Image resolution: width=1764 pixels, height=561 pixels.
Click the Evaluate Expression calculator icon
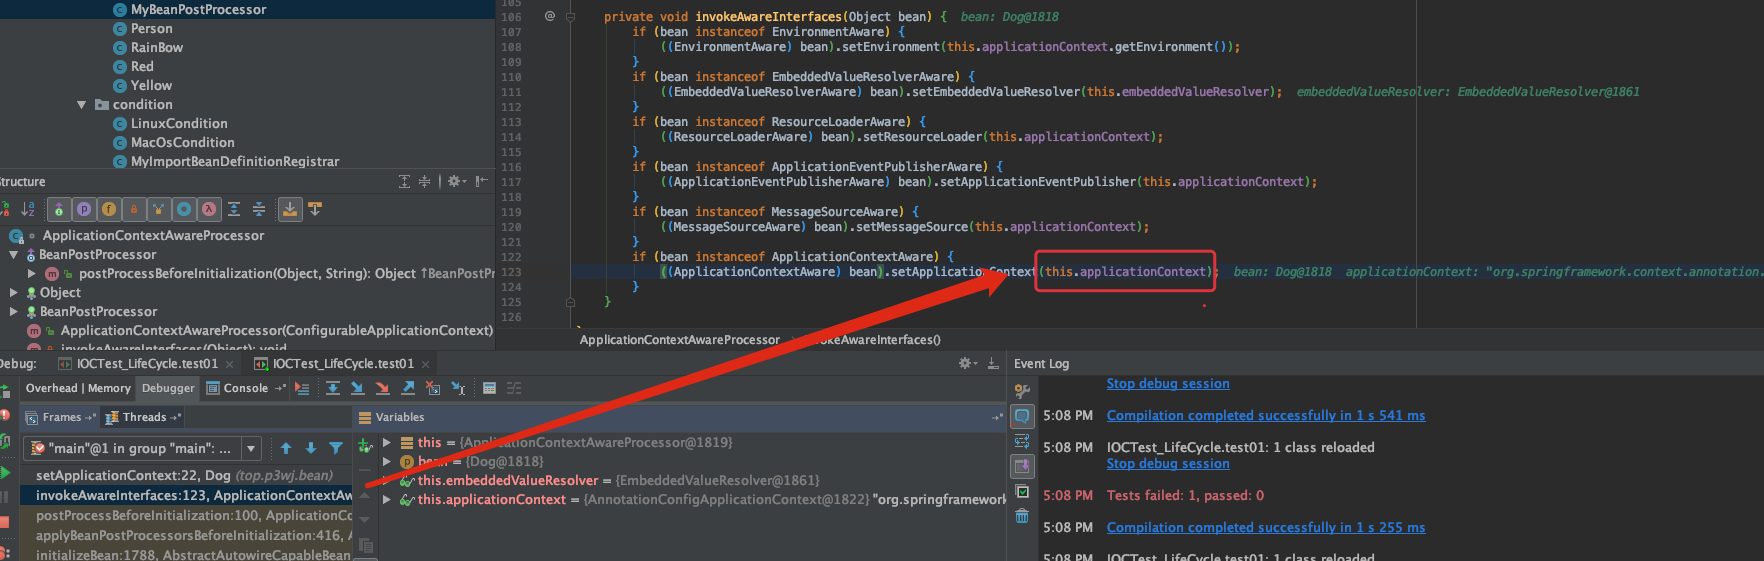coord(489,388)
